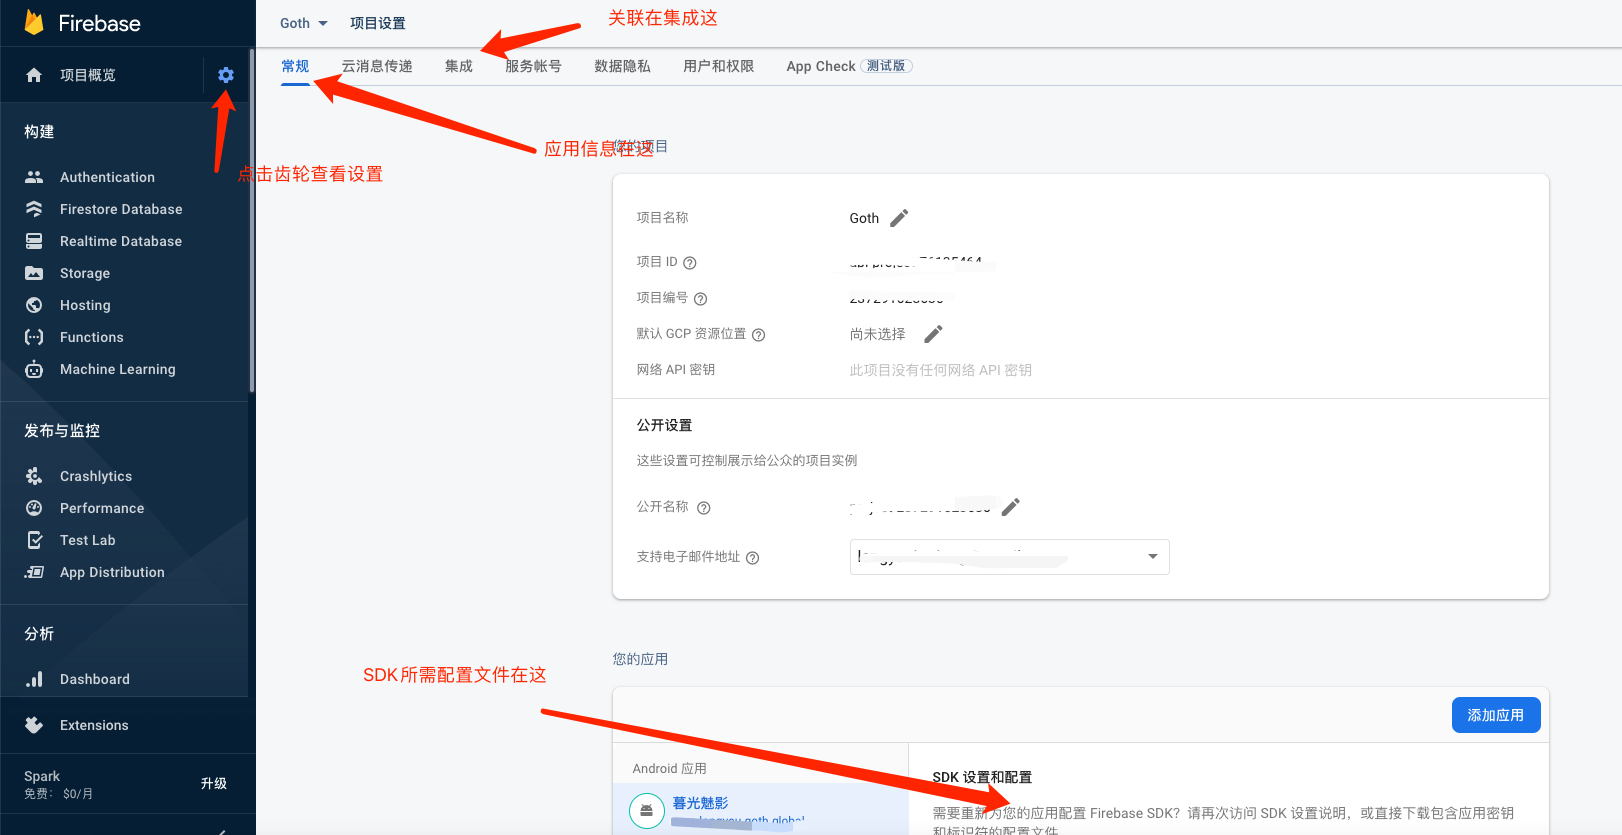
Task: Open Functions in the sidebar
Action: pos(92,337)
